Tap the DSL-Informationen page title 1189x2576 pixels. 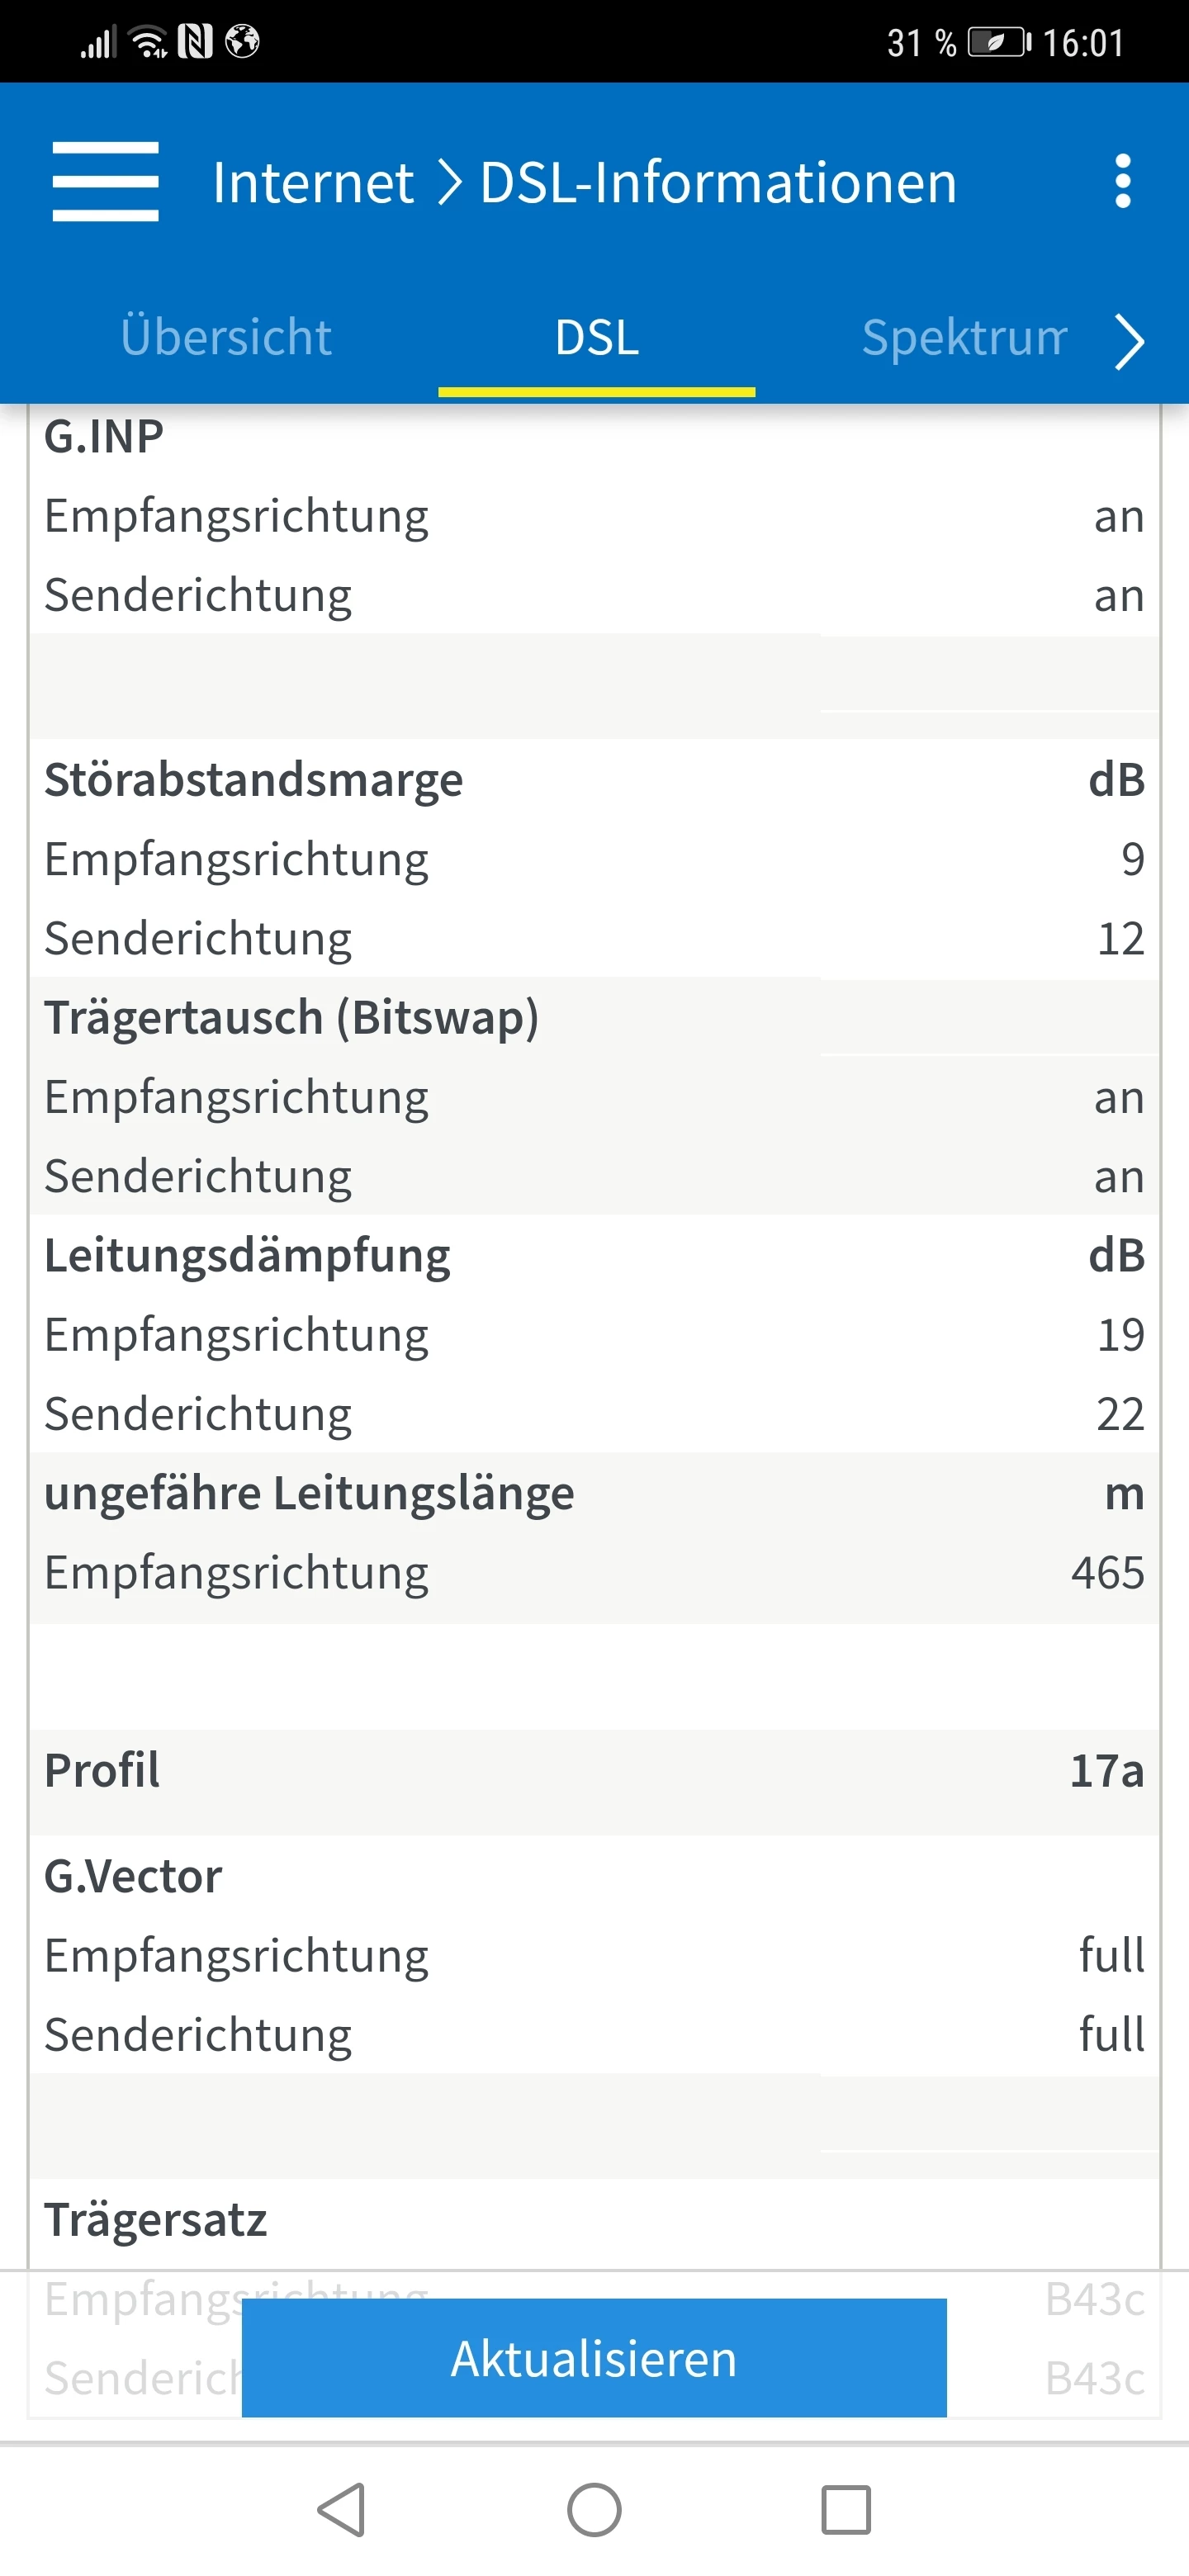(718, 183)
